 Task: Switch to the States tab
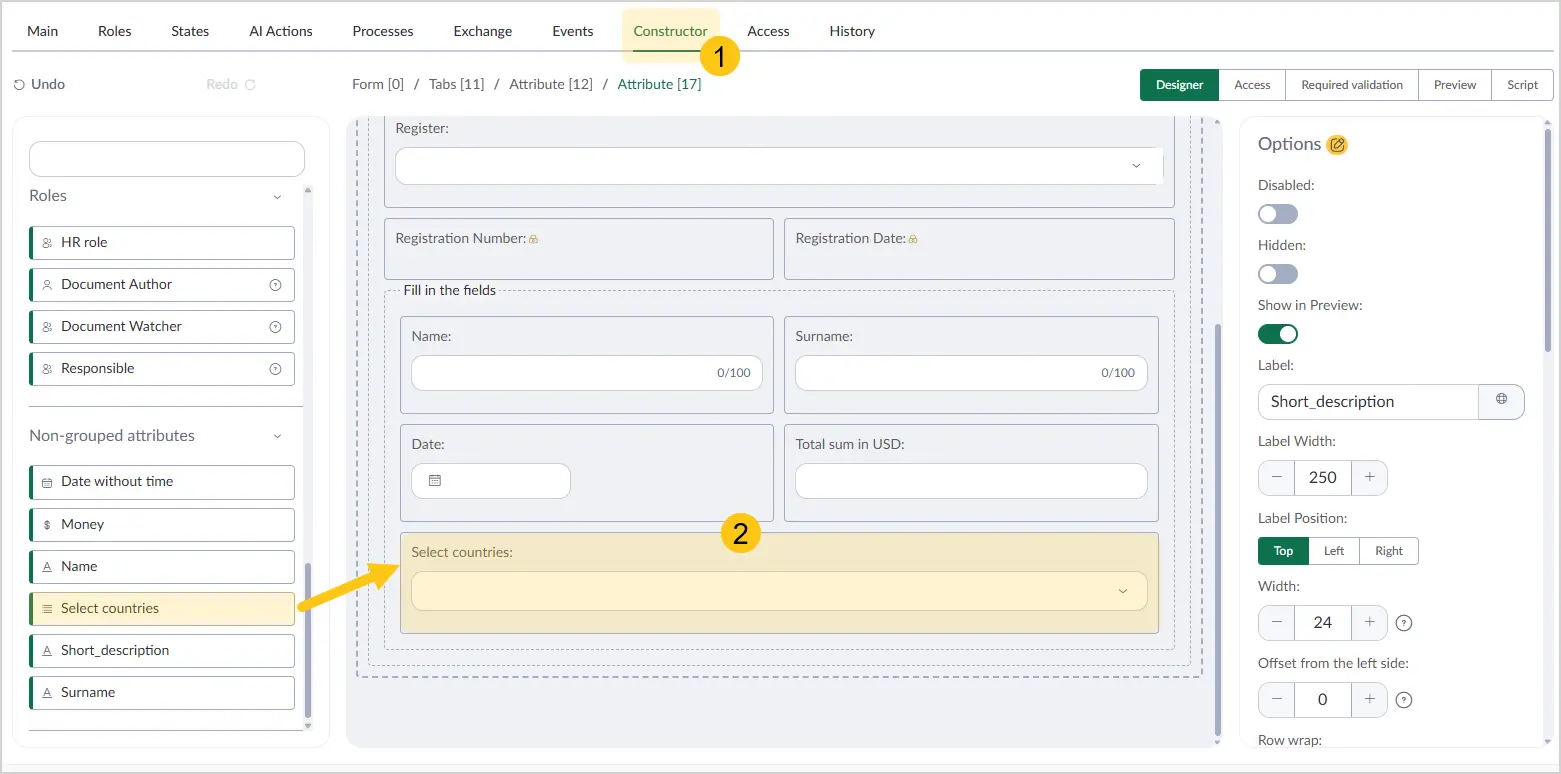(190, 31)
